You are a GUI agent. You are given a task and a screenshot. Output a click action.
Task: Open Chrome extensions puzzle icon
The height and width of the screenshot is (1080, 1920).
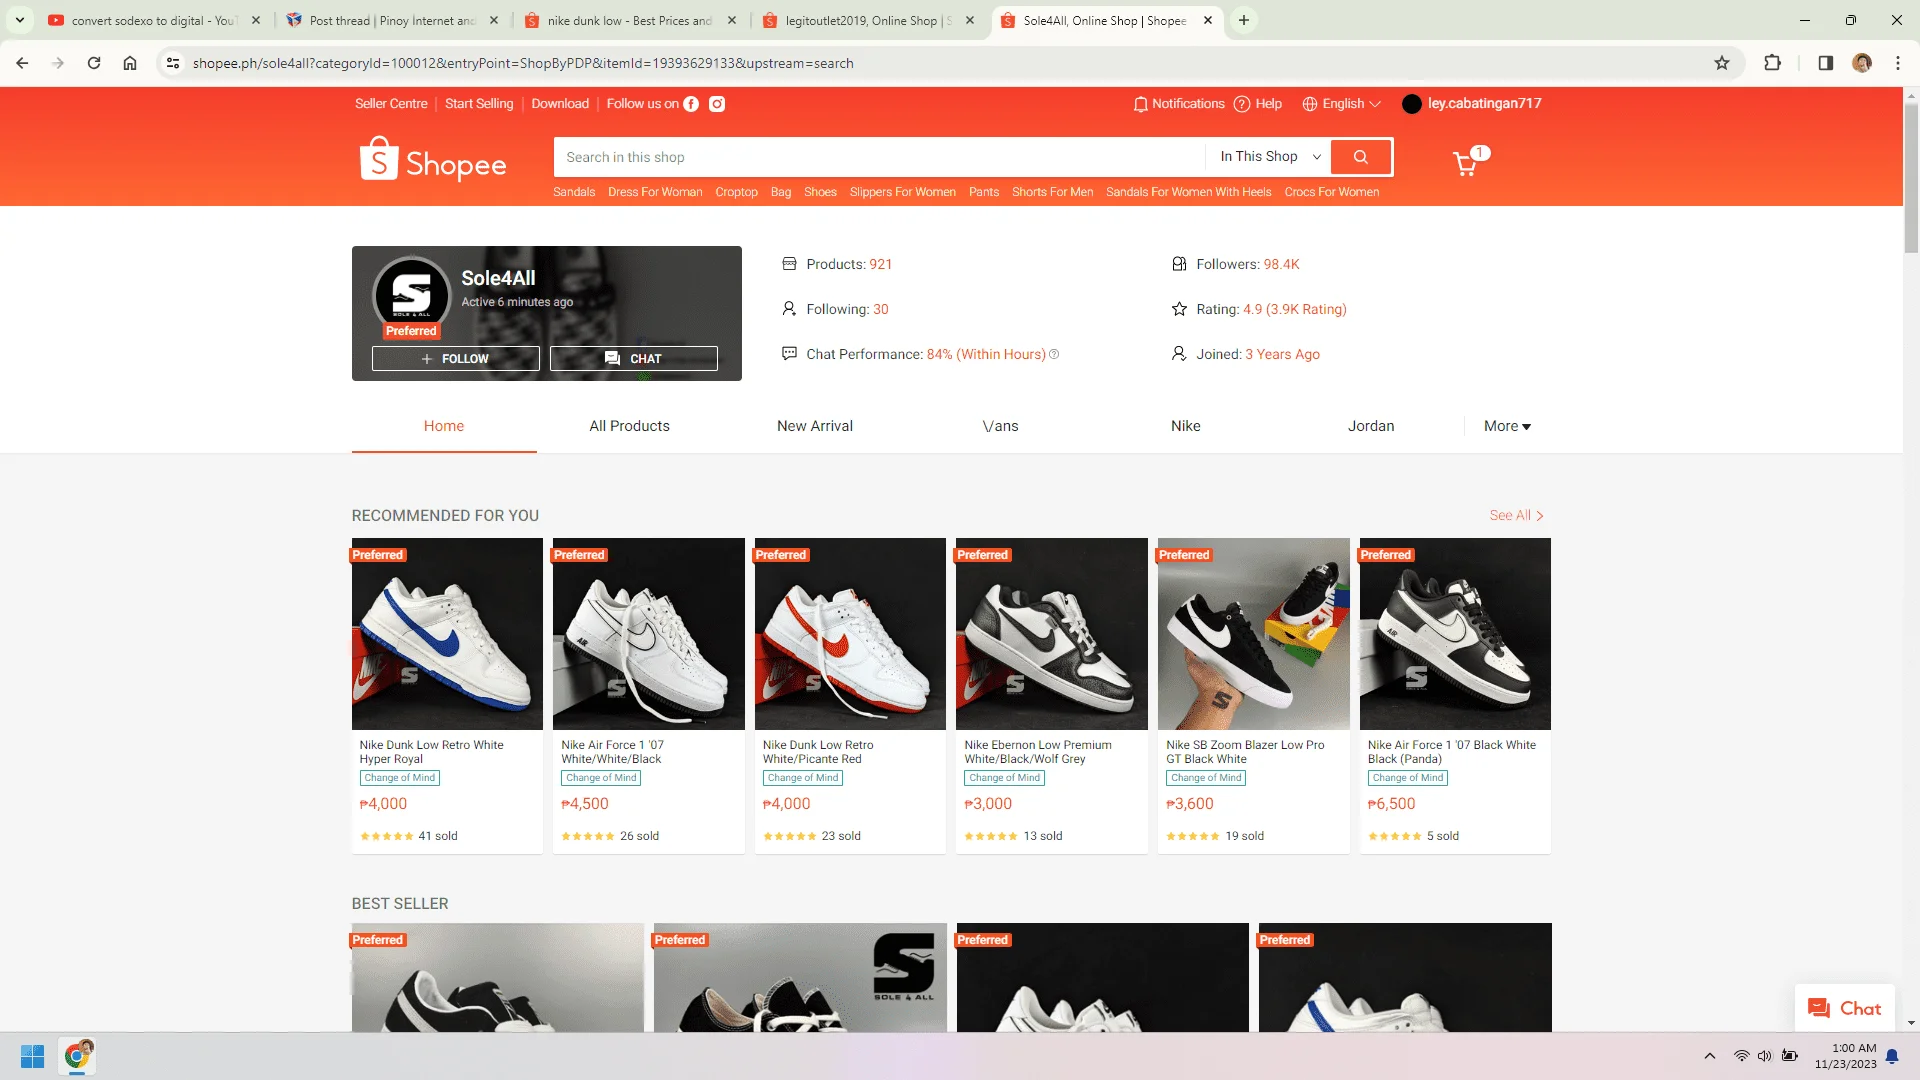point(1772,63)
